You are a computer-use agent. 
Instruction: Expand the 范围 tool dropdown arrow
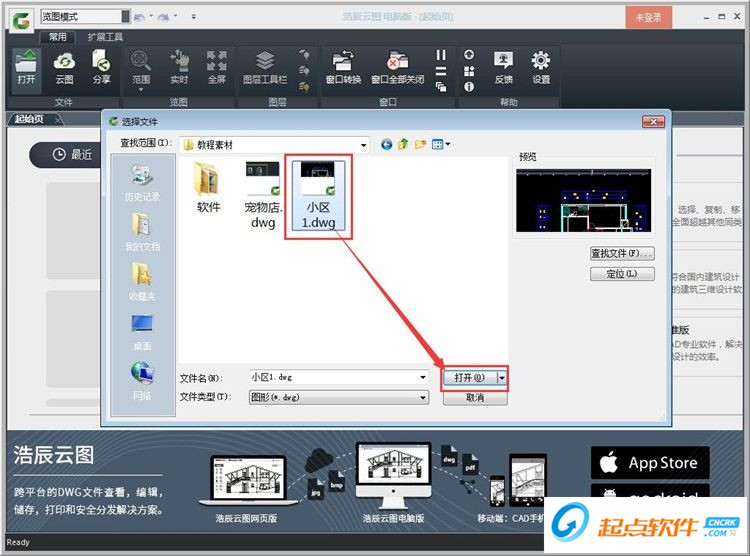click(x=141, y=90)
